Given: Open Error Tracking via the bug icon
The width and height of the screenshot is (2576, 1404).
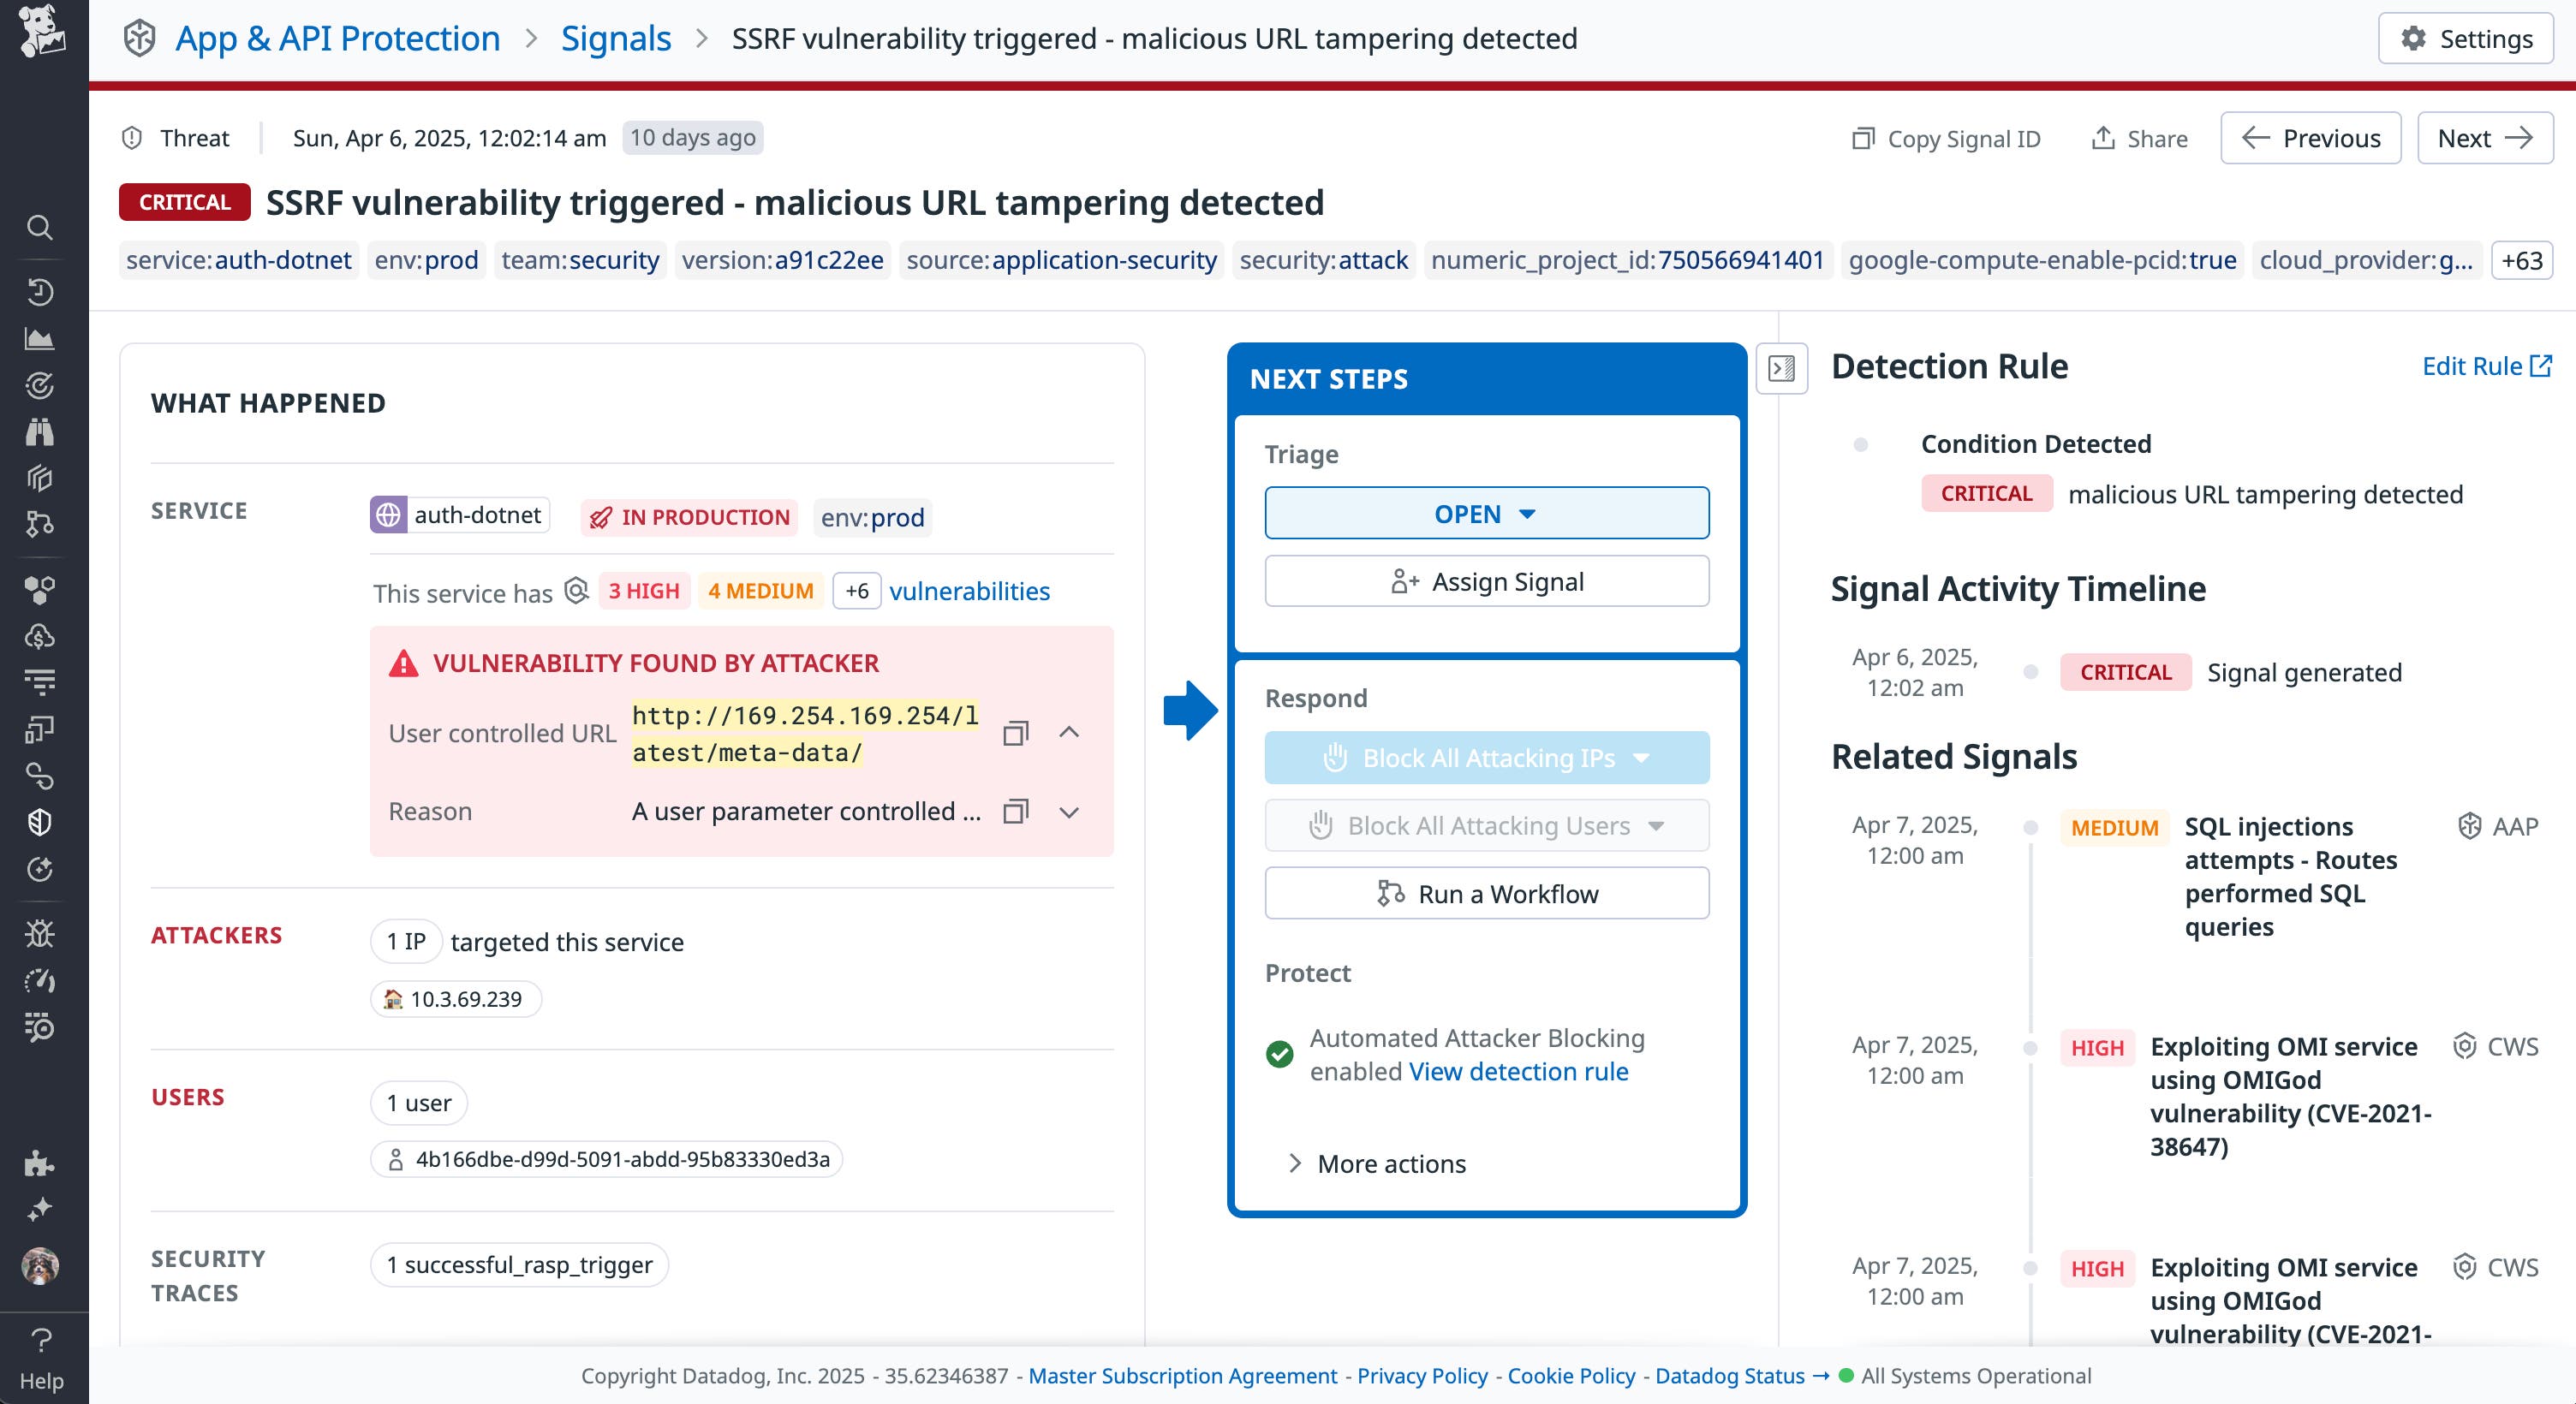Looking at the screenshot, I should pyautogui.click(x=40, y=934).
